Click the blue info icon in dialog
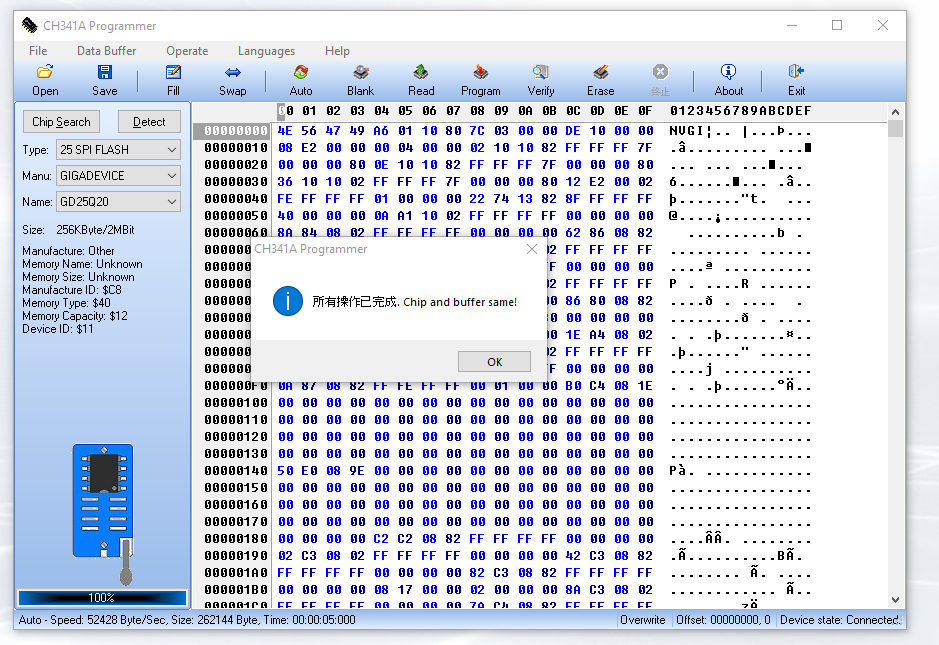Screen dimensions: 939x645 point(287,301)
